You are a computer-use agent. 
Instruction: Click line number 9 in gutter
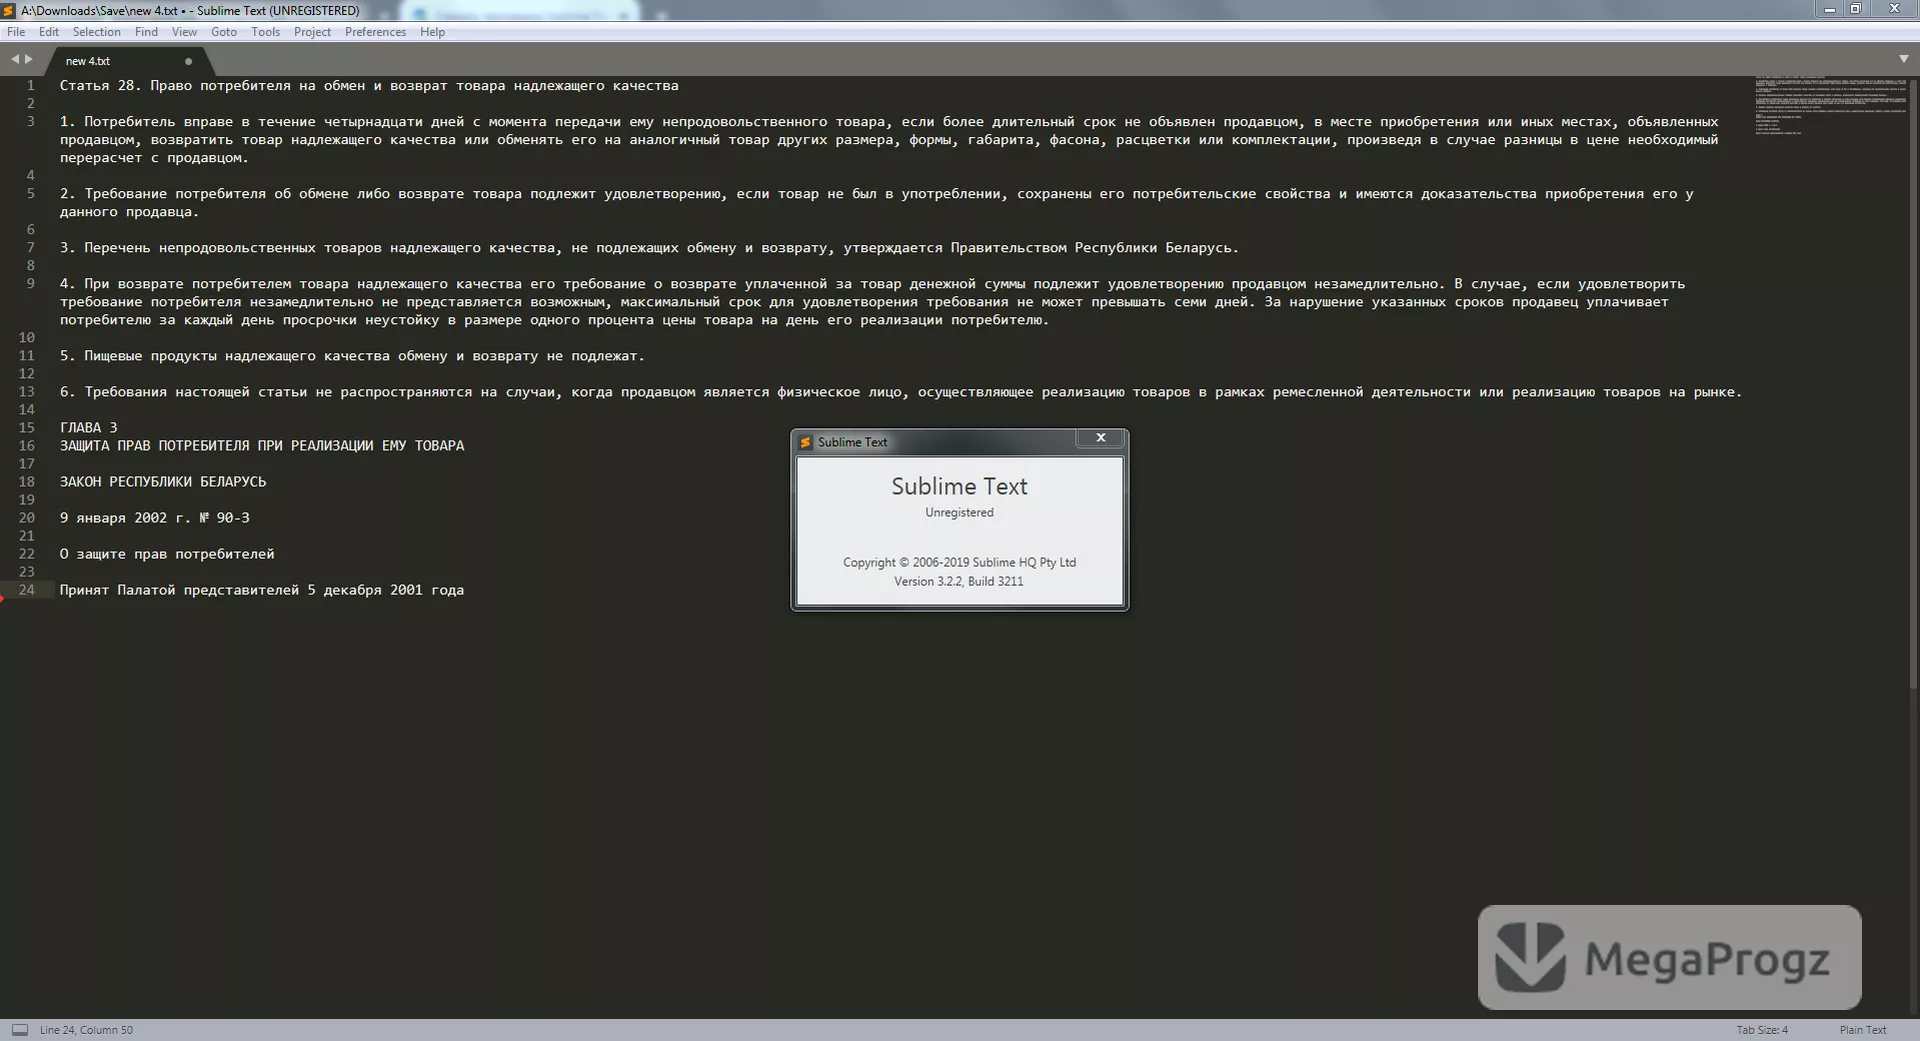[30, 283]
